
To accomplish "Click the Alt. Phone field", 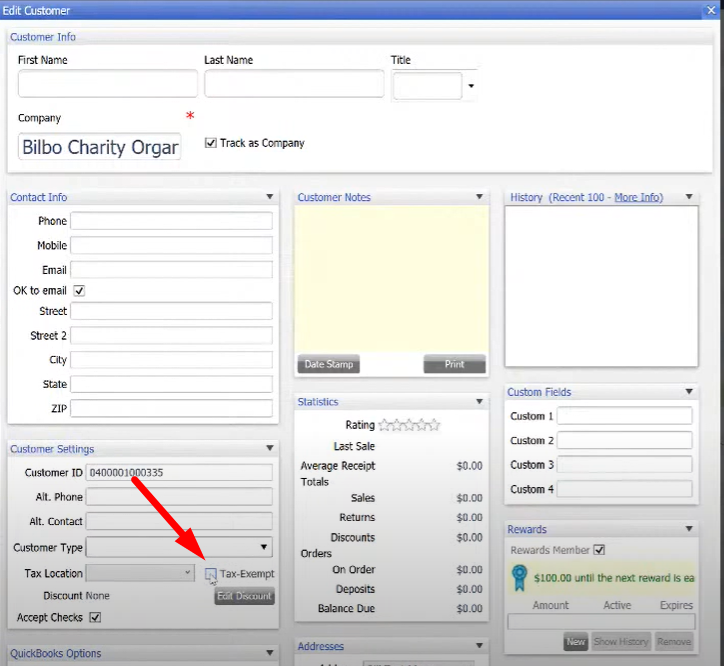I will 179,497.
